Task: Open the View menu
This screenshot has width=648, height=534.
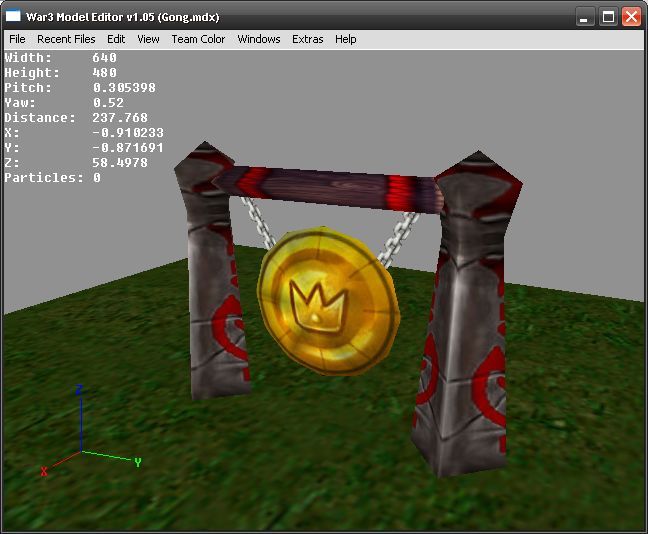Action: (x=148, y=39)
